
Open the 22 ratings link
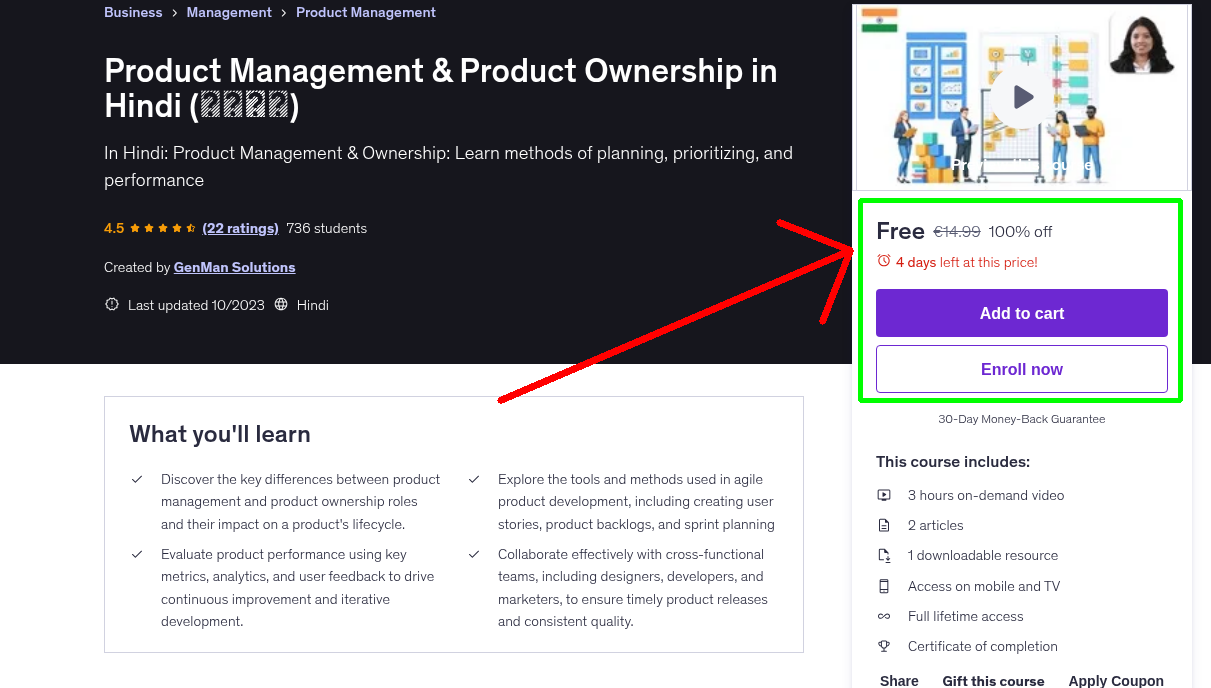[240, 228]
